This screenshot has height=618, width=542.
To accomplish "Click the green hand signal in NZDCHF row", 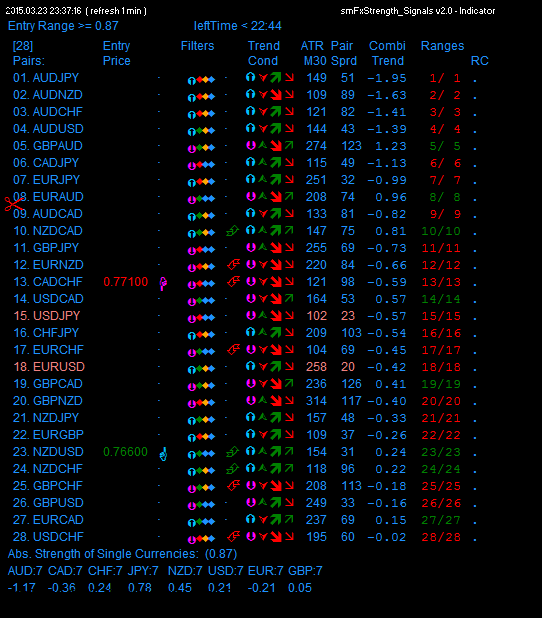I will click(233, 469).
